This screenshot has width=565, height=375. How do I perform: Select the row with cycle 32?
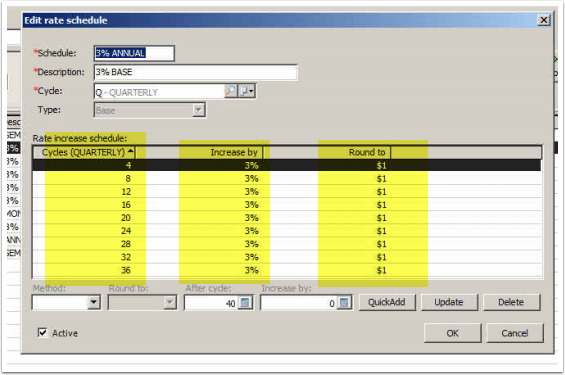click(x=287, y=257)
